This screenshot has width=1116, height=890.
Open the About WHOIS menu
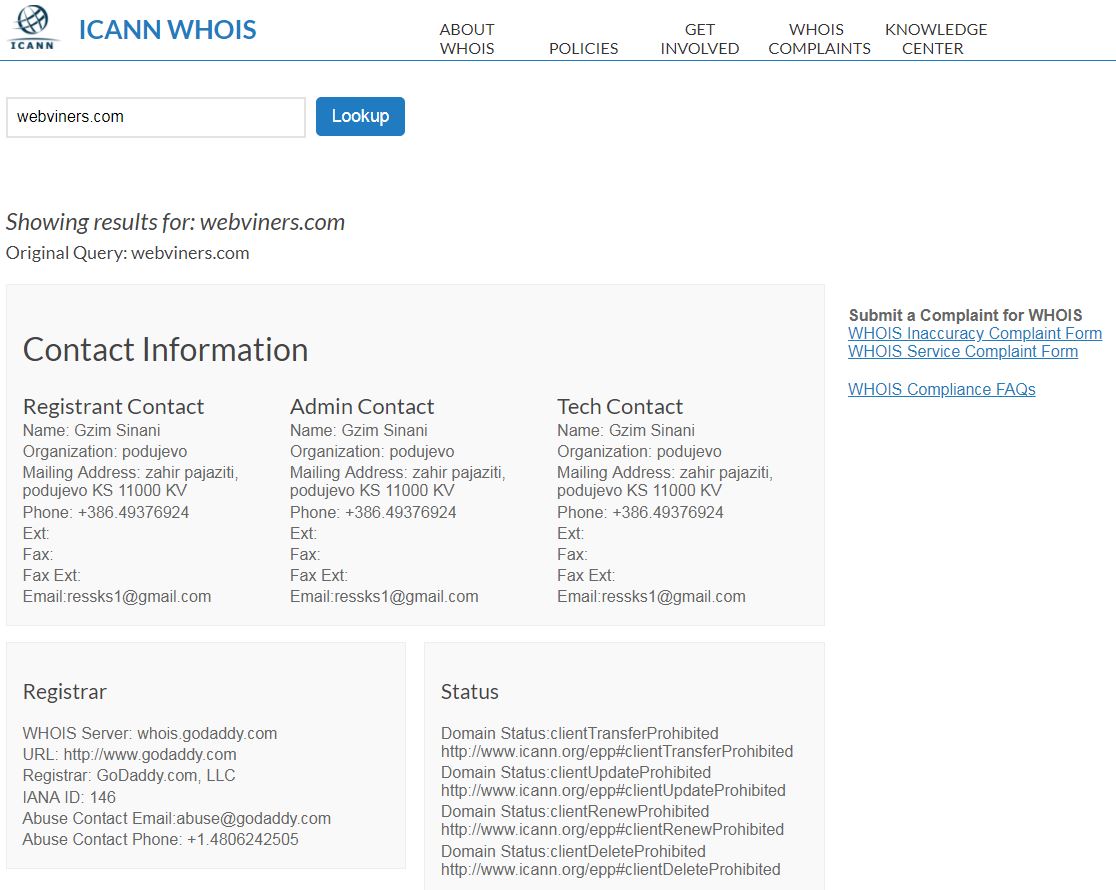(467, 39)
